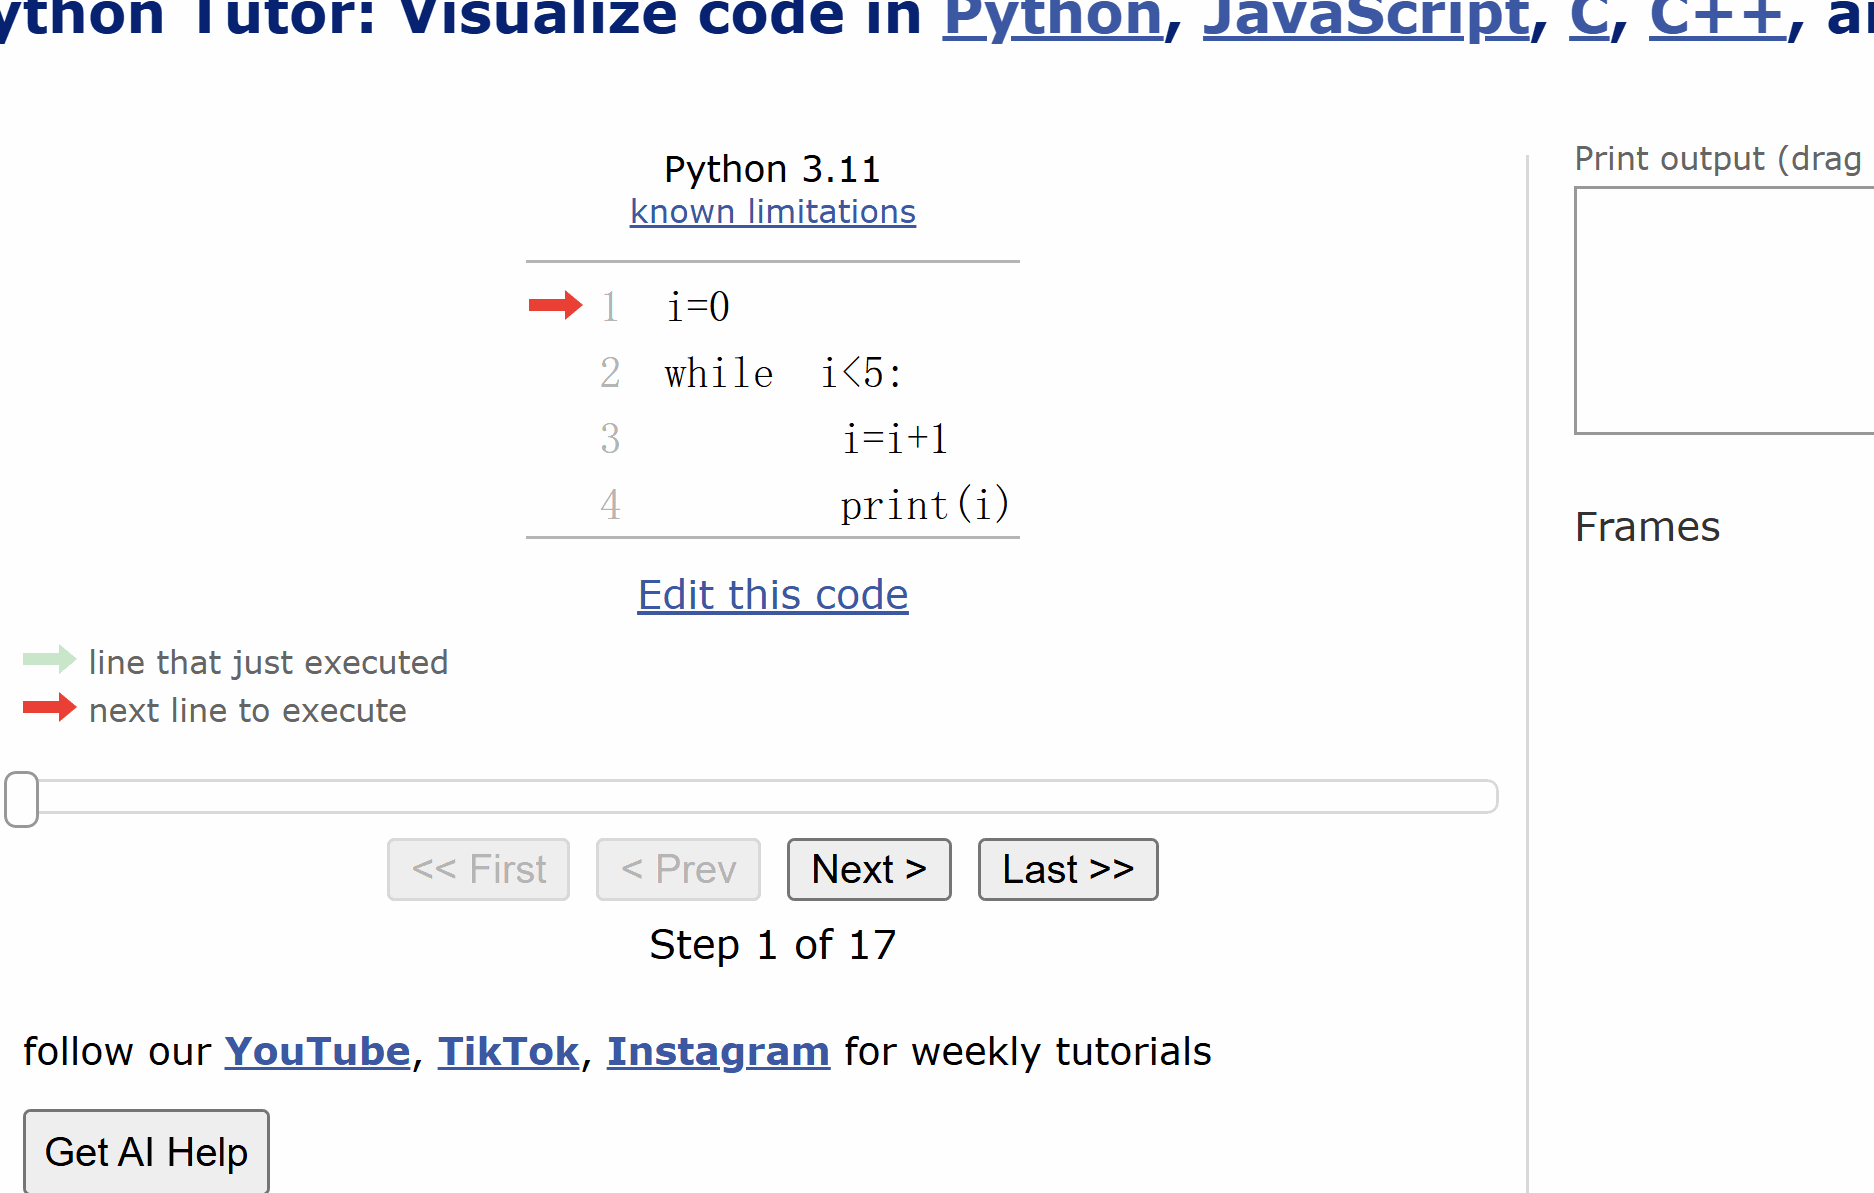Click the execution step slider handle

[21, 799]
